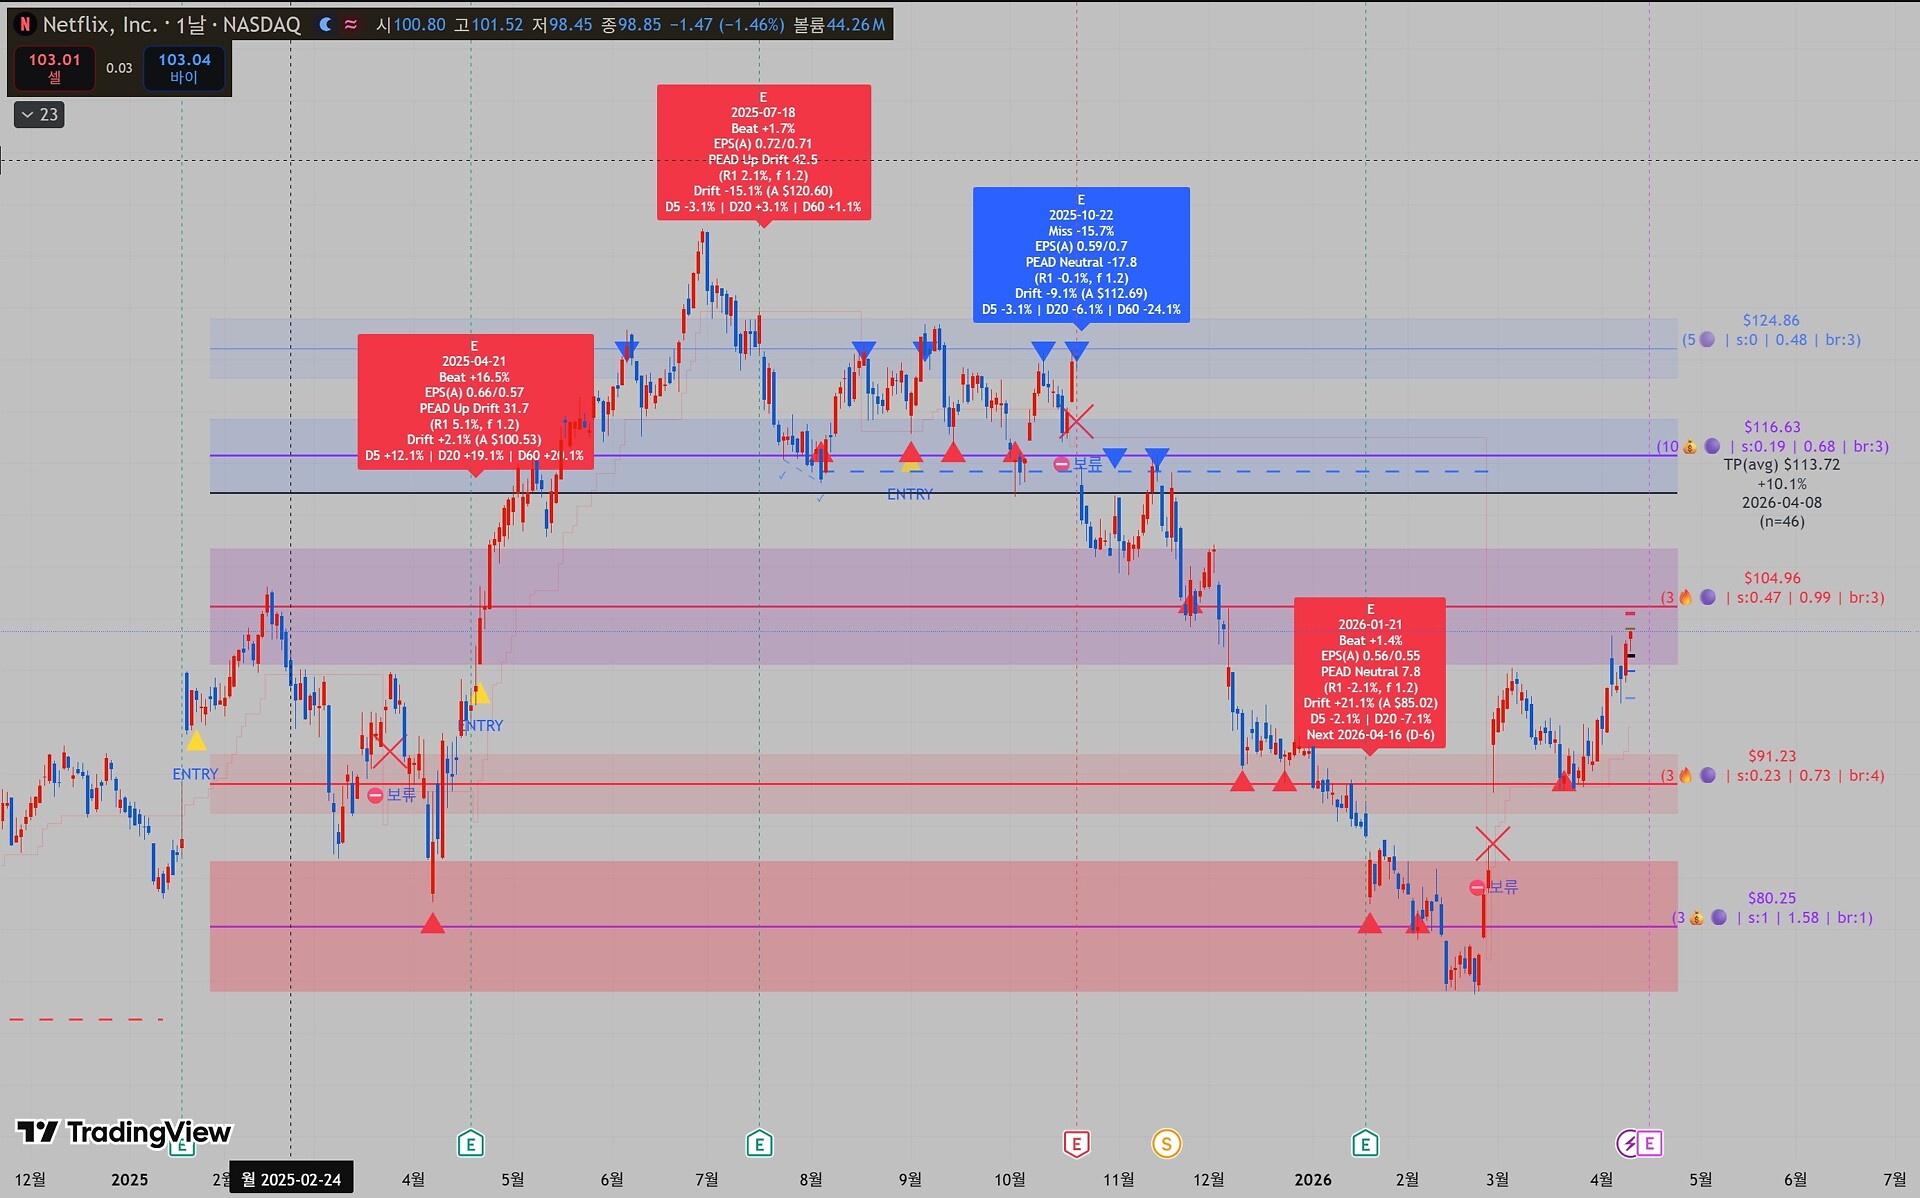1920x1198 pixels.
Task: Click the 2026-01-21 earnings info label
Action: [1369, 672]
